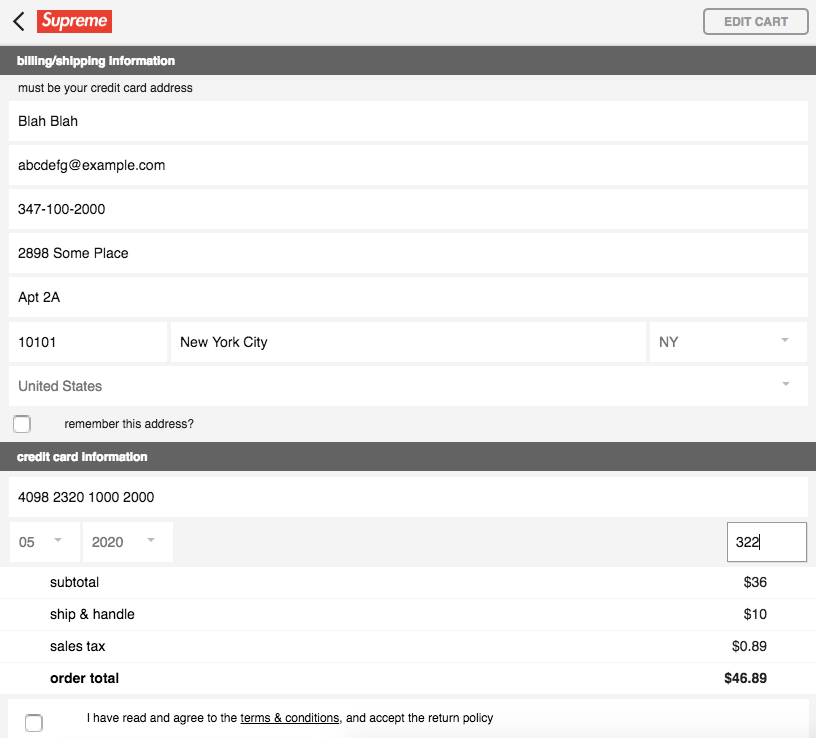Click the card number field 4098 2320 1000 2000
The image size is (816, 738).
click(408, 498)
